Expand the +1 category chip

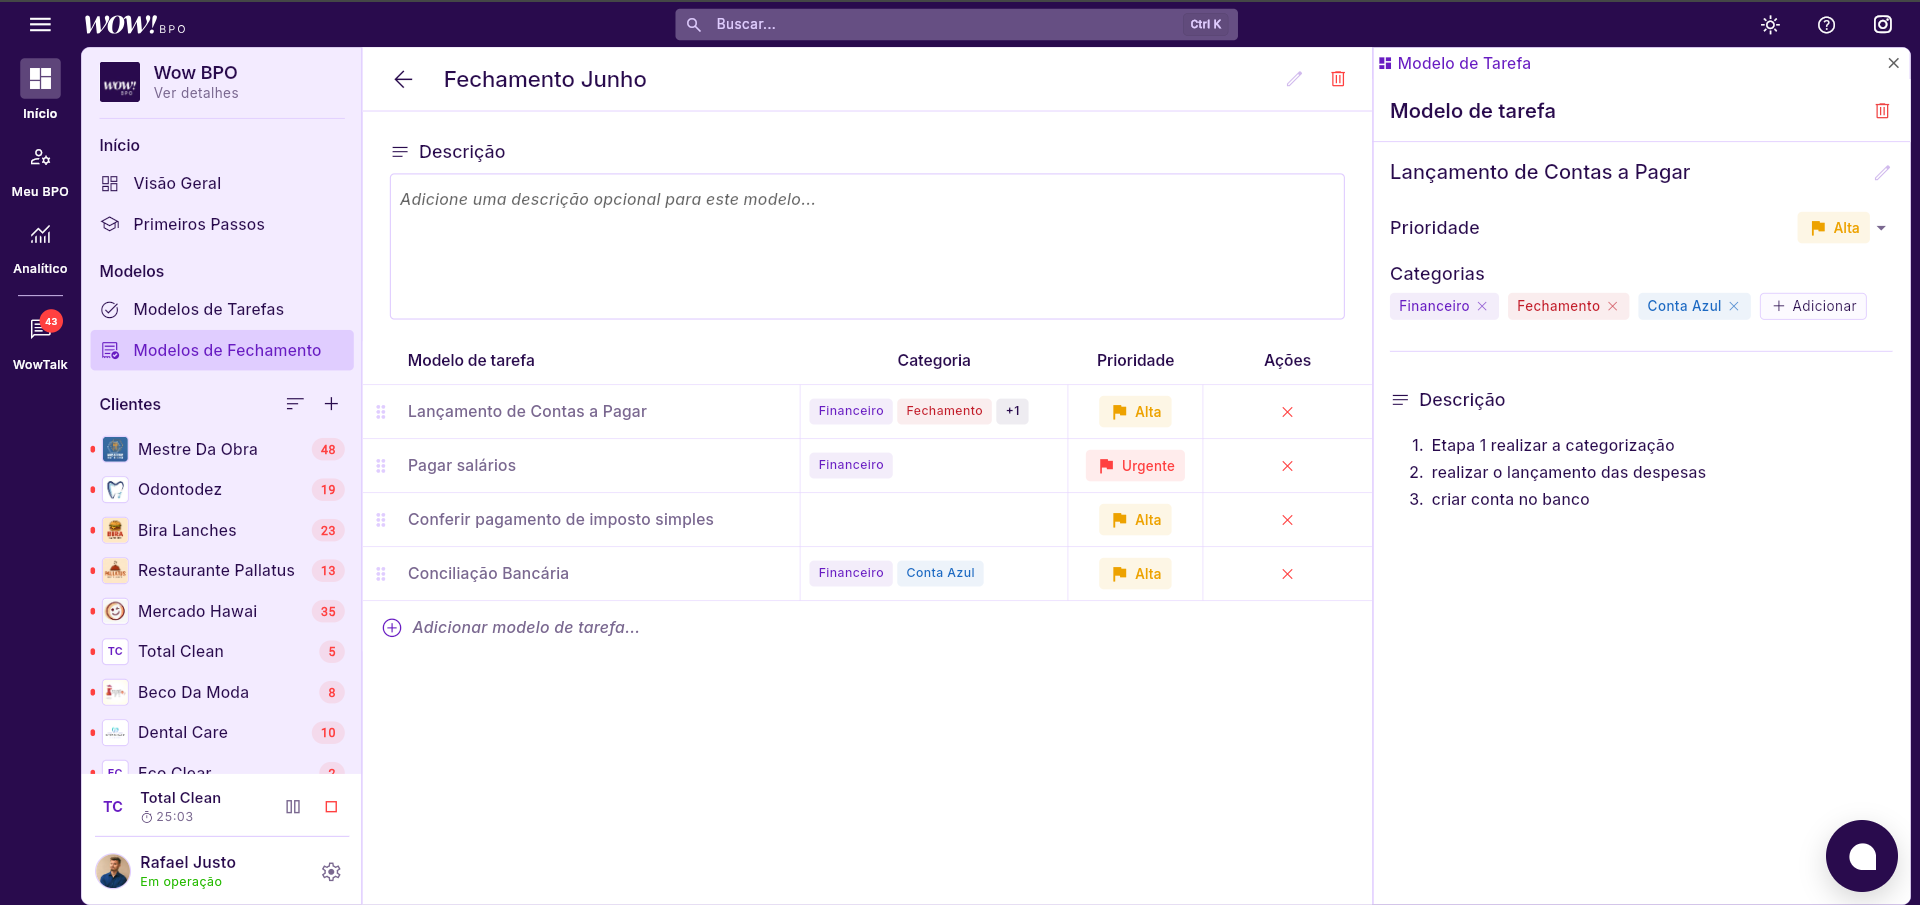[x=1012, y=411]
